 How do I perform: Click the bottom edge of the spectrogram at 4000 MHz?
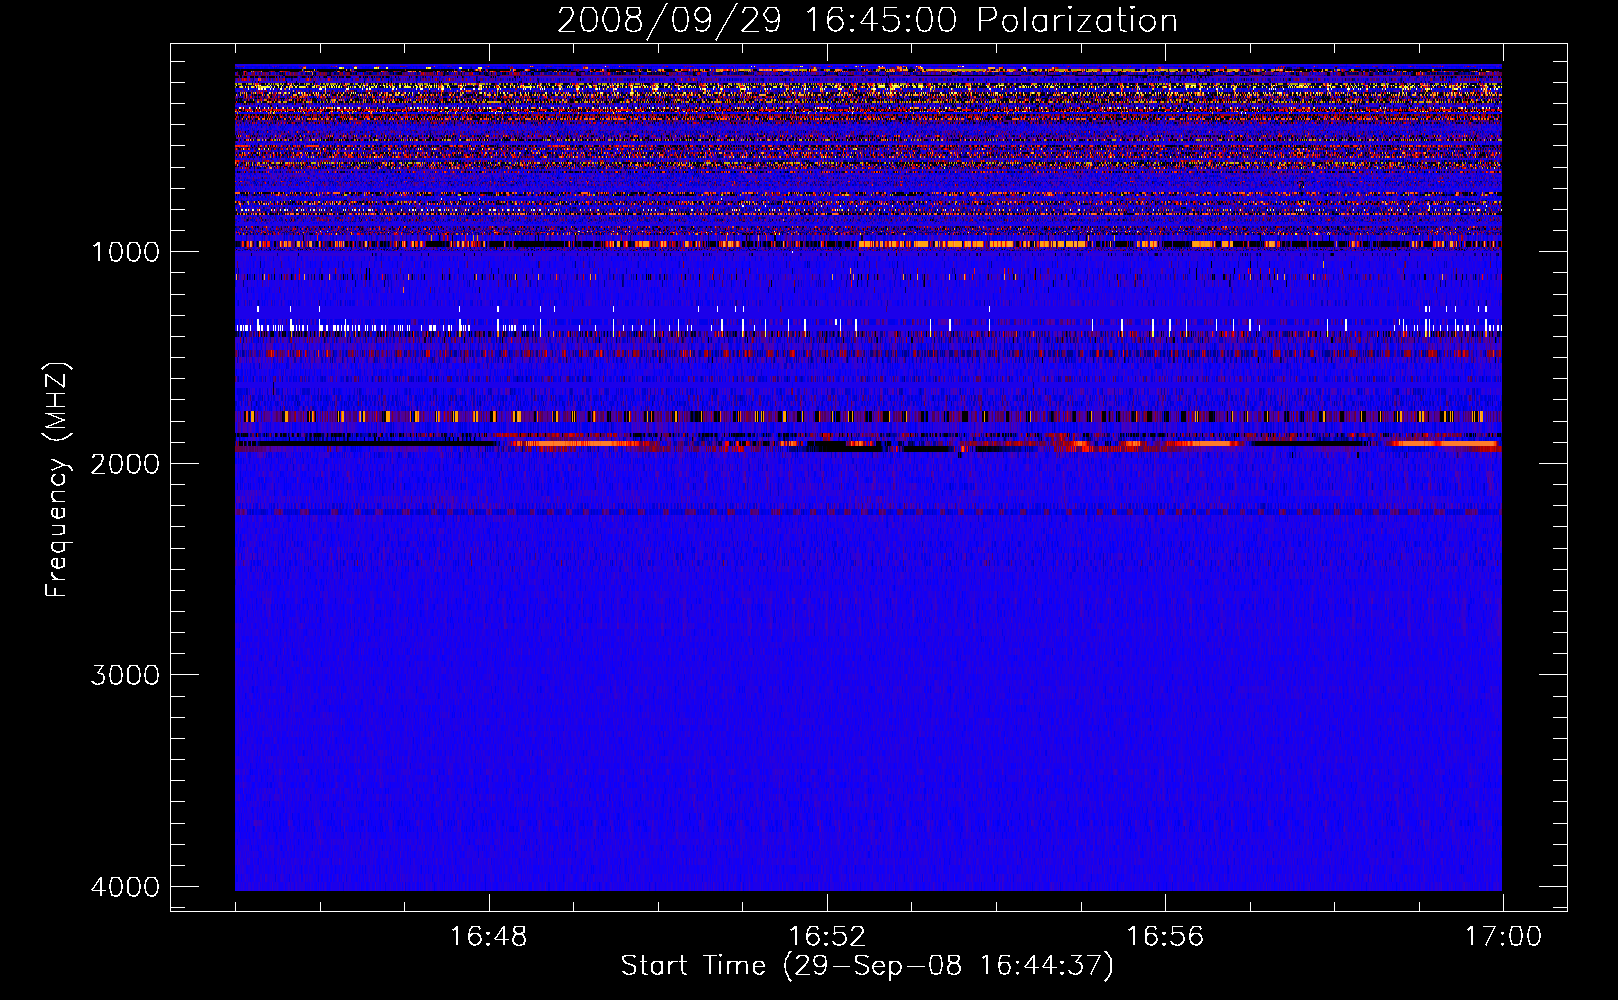pos(868,888)
